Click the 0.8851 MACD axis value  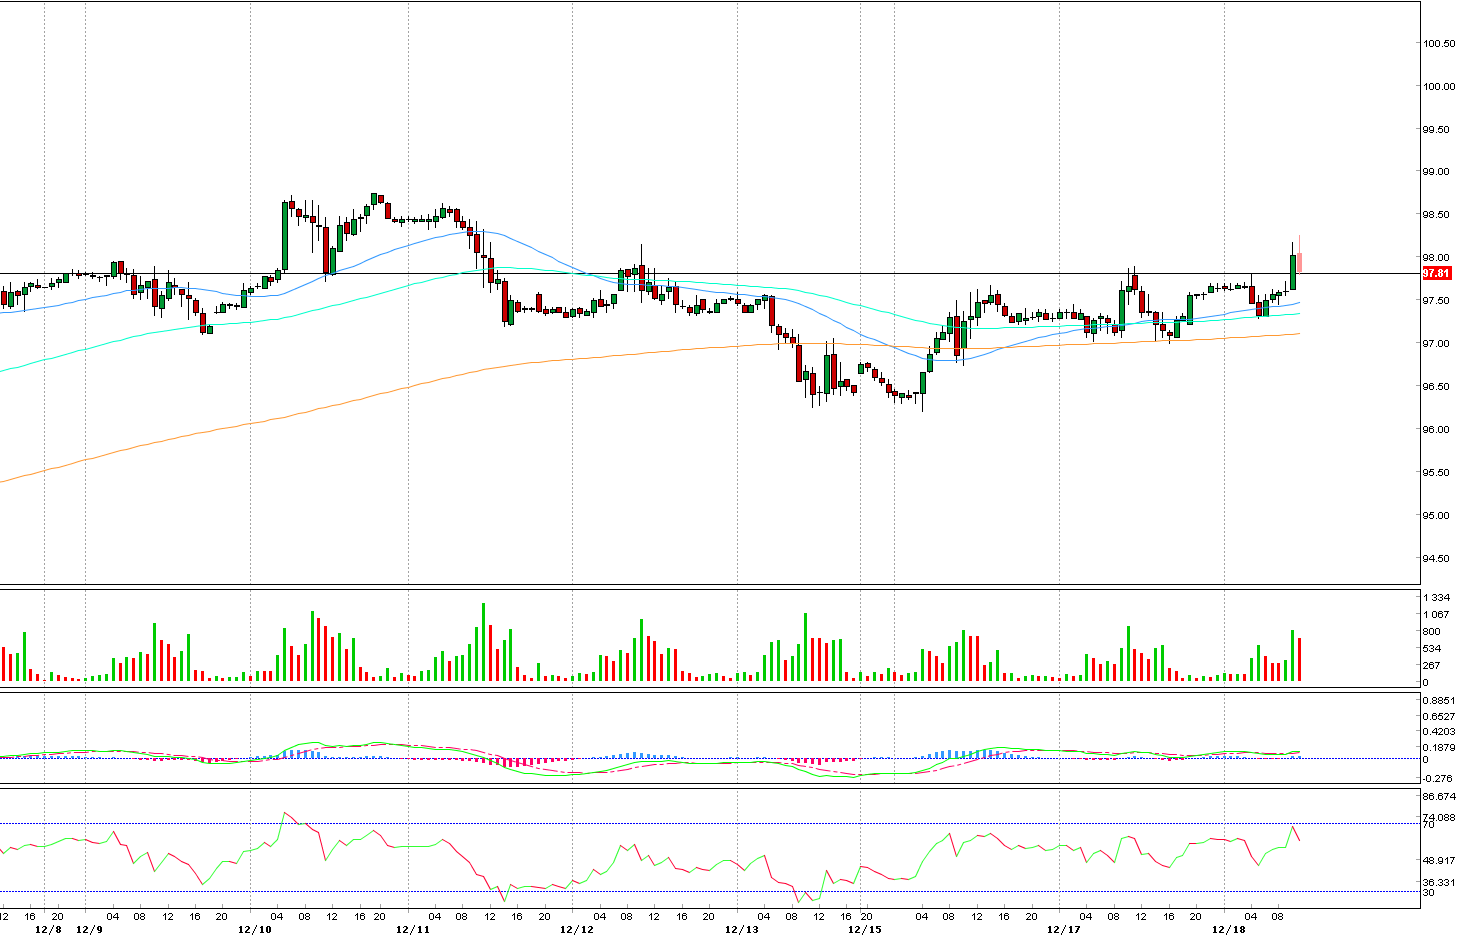pos(1439,701)
